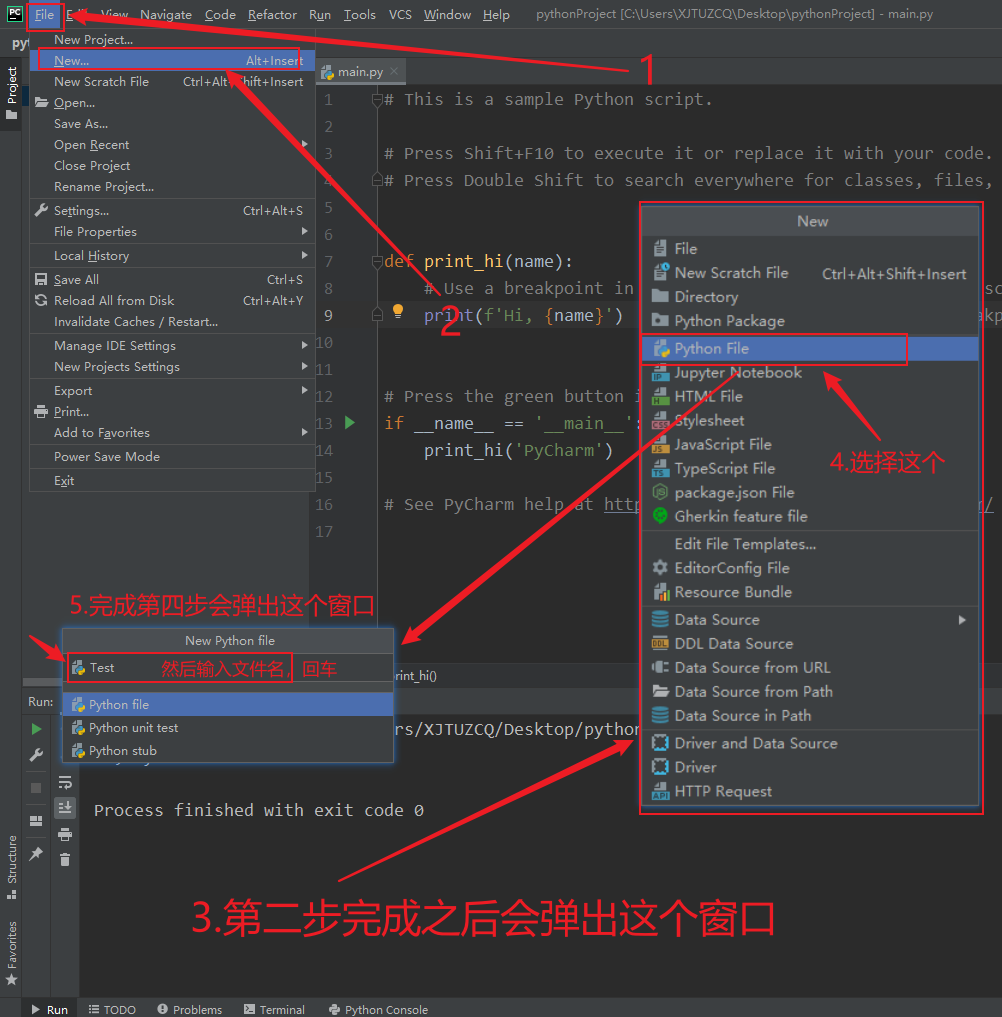Image resolution: width=1002 pixels, height=1017 pixels.
Task: Expand the Data Source submenu
Action: pyautogui.click(x=810, y=620)
